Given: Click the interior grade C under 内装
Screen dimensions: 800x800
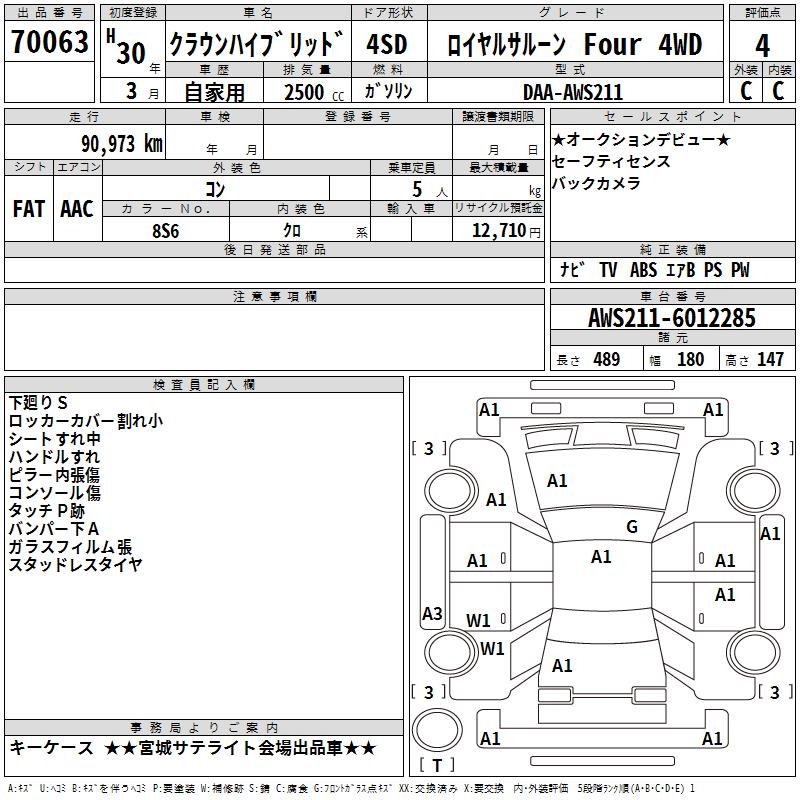Looking at the screenshot, I should pyautogui.click(x=778, y=91).
